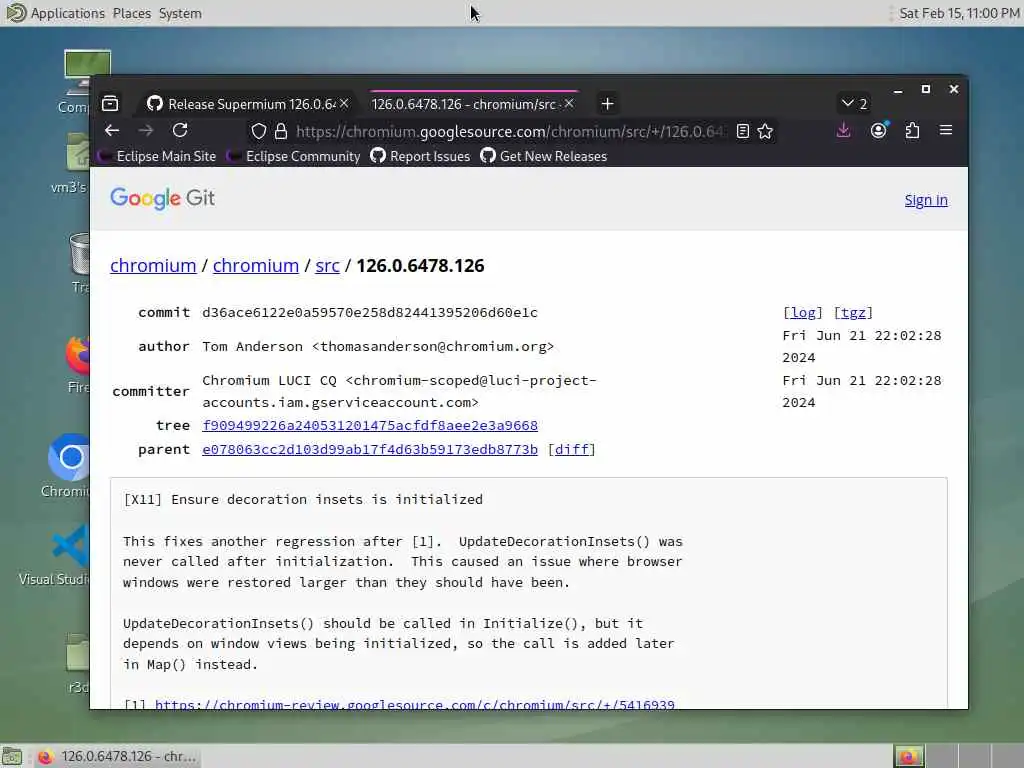Open the second chromium breadcrumb link
The image size is (1024, 768).
pos(255,266)
